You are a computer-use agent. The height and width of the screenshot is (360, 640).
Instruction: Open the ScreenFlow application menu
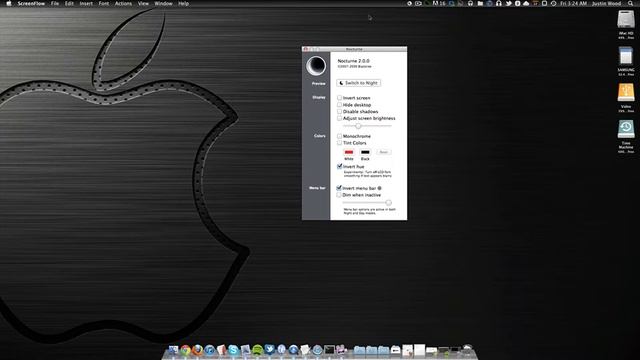(31, 3)
